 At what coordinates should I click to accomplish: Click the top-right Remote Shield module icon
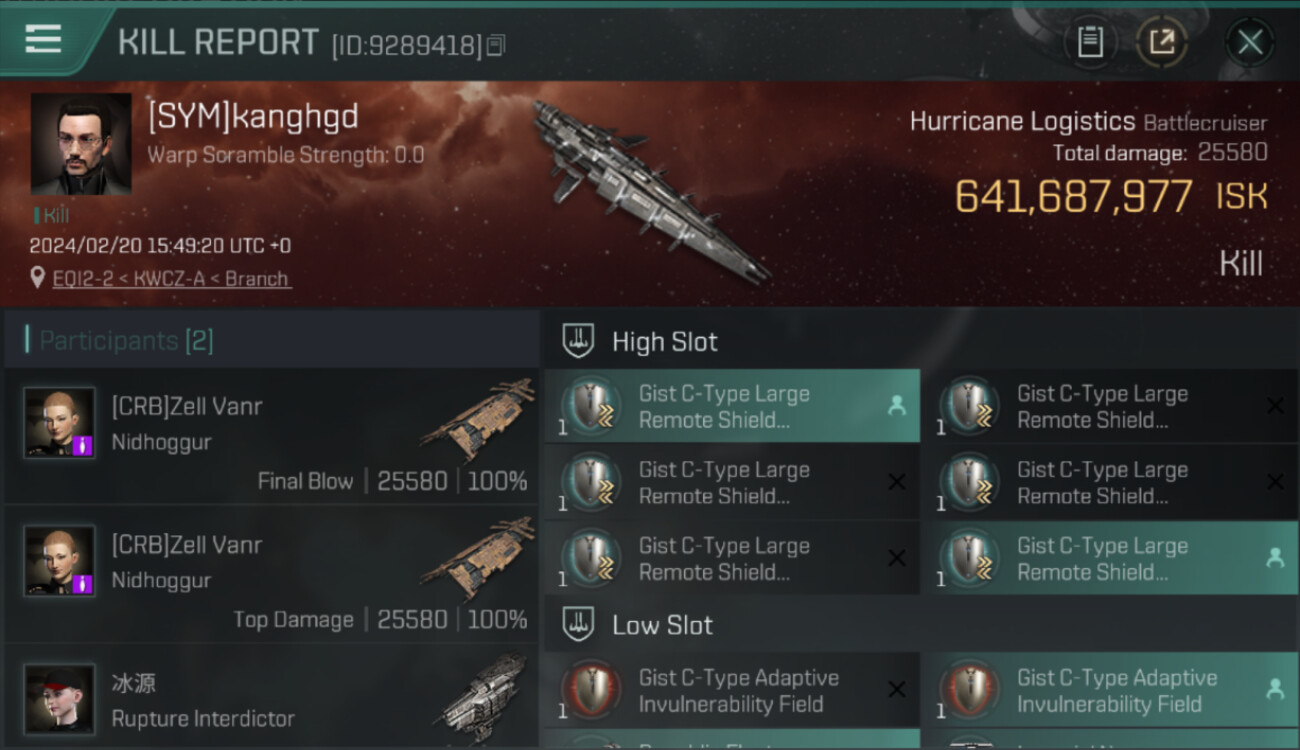pyautogui.click(x=969, y=406)
